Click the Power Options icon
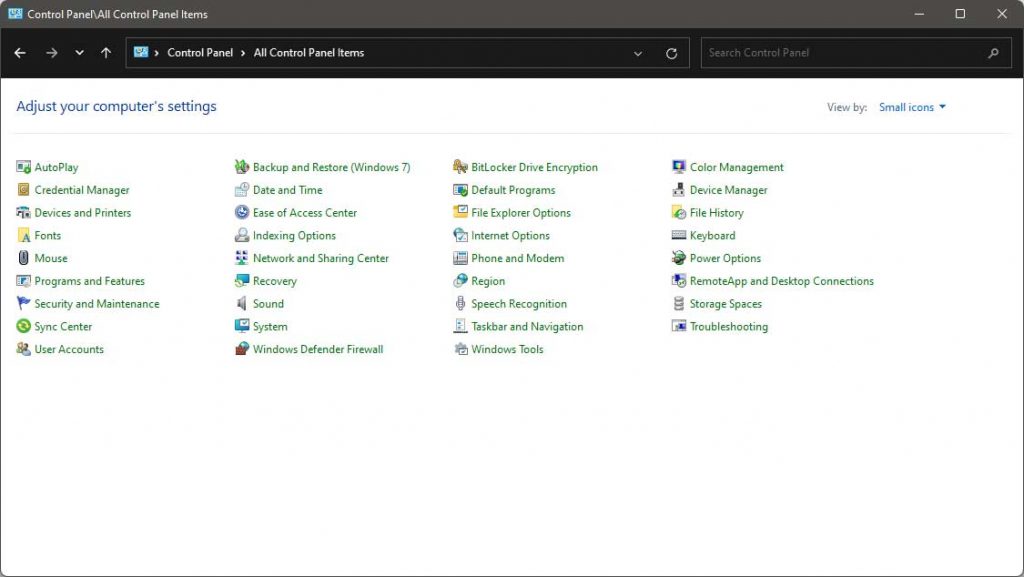 click(679, 258)
